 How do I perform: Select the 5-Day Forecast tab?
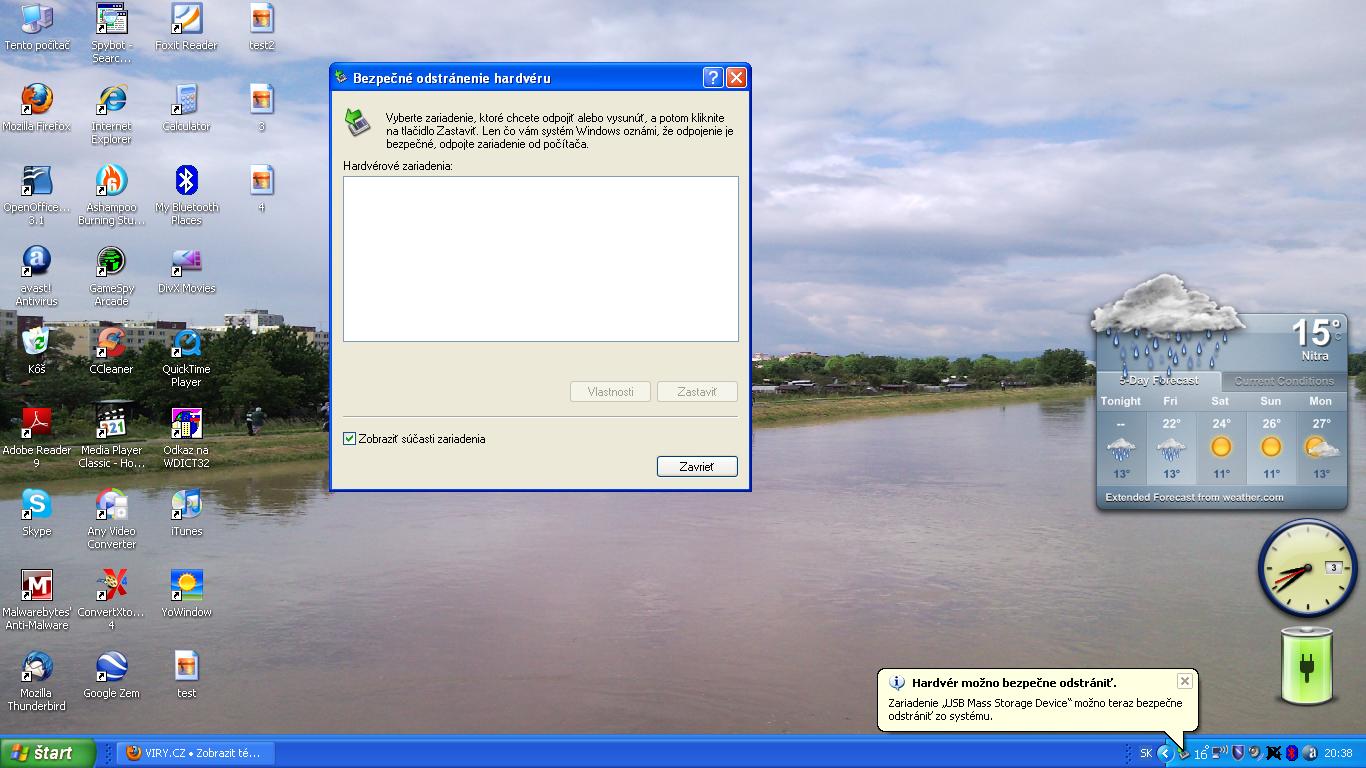[x=1158, y=381]
